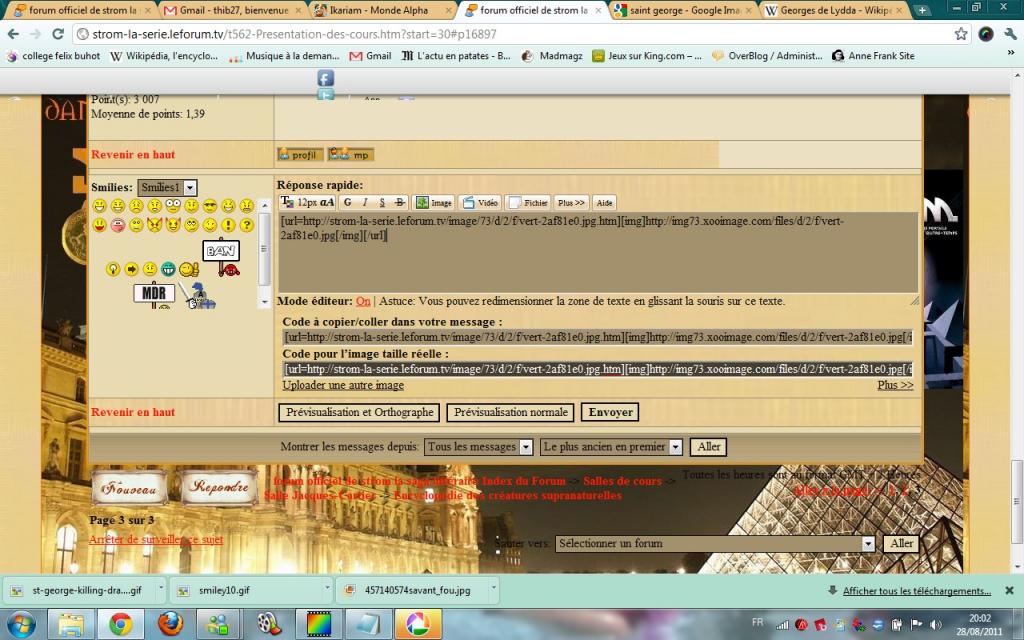
Task: Bookmark this page with the star icon
Action: coord(961,34)
